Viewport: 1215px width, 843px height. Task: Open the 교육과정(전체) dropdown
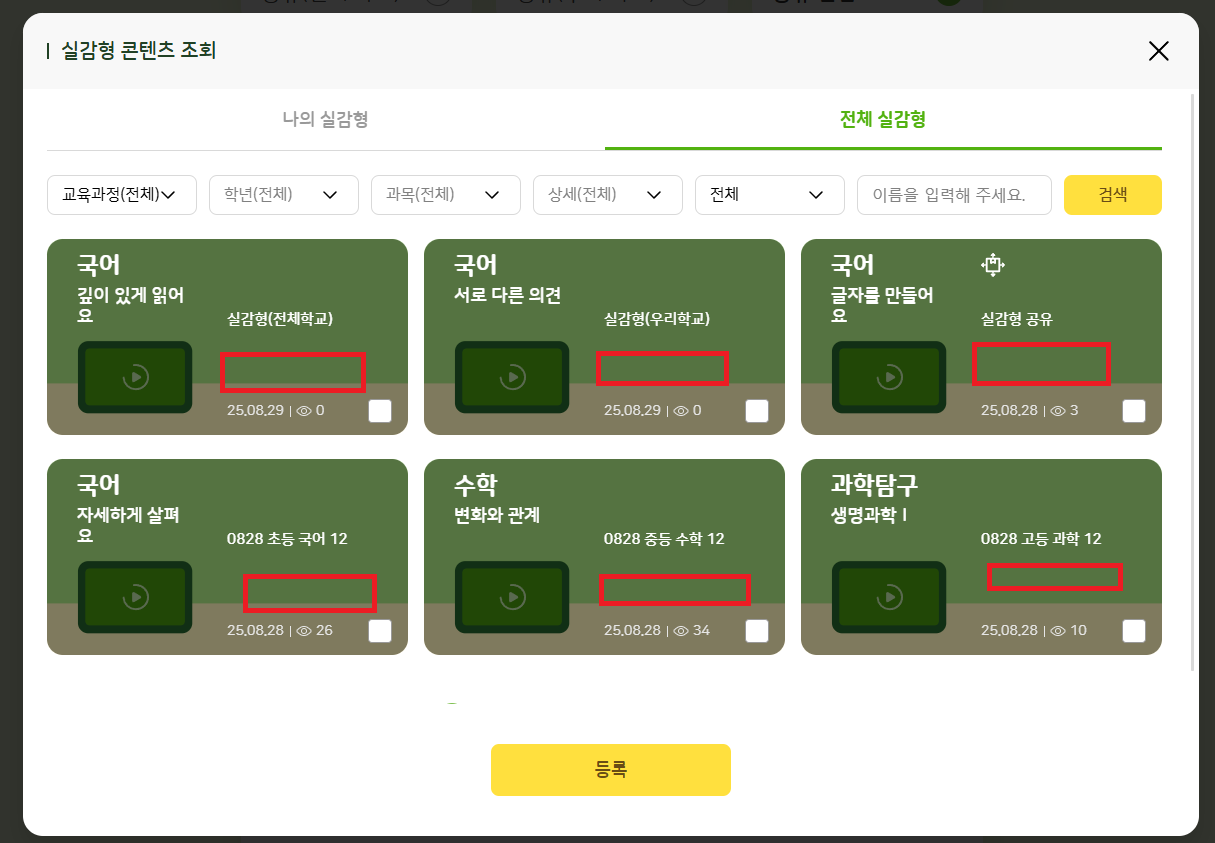pyautogui.click(x=122, y=195)
